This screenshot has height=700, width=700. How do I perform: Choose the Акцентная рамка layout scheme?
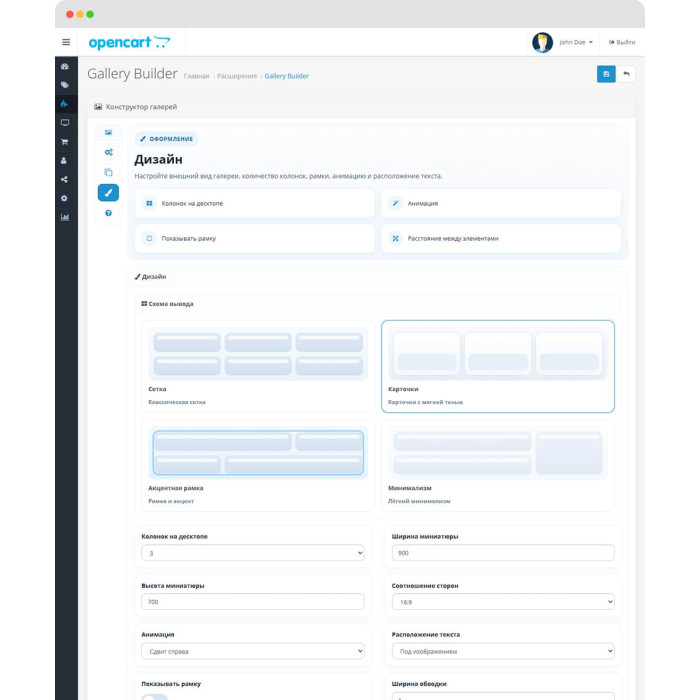pos(258,465)
